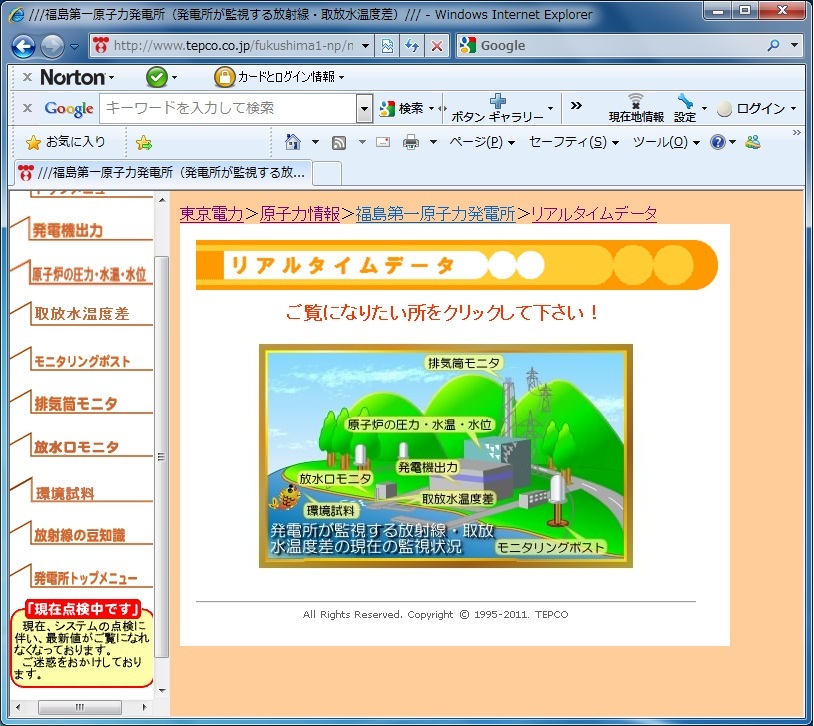The width and height of the screenshot is (814, 726).
Task: Click the browser Forward arrow button
Action: (x=52, y=46)
